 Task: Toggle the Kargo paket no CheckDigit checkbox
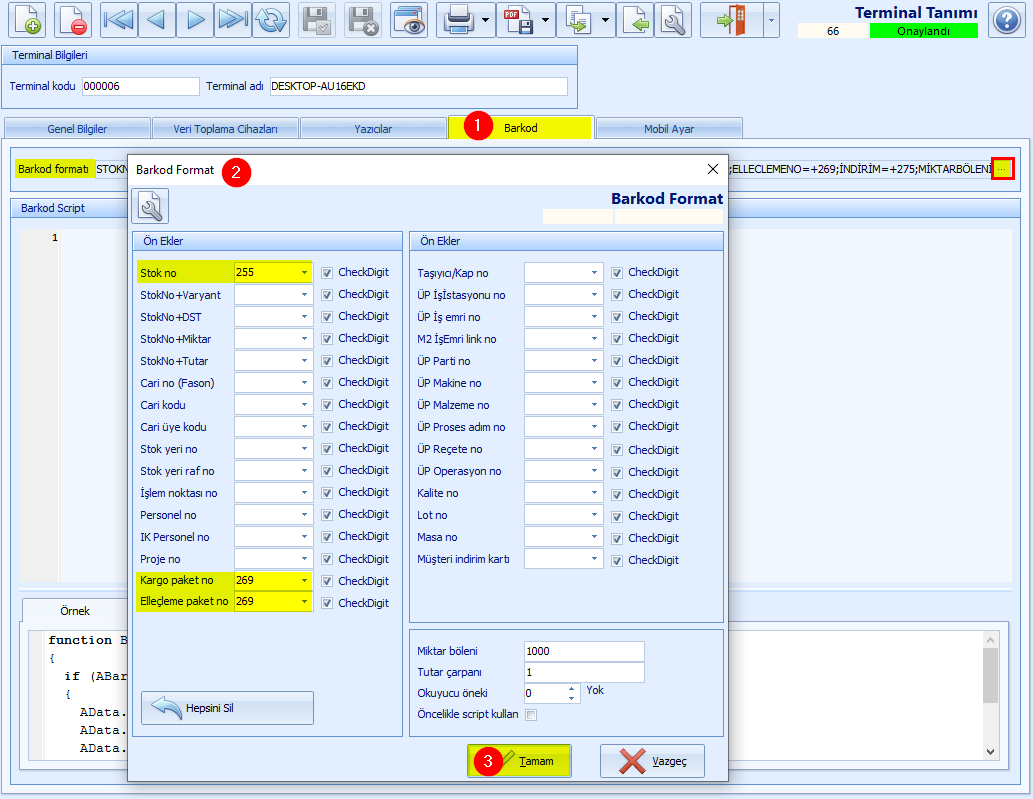[x=327, y=581]
